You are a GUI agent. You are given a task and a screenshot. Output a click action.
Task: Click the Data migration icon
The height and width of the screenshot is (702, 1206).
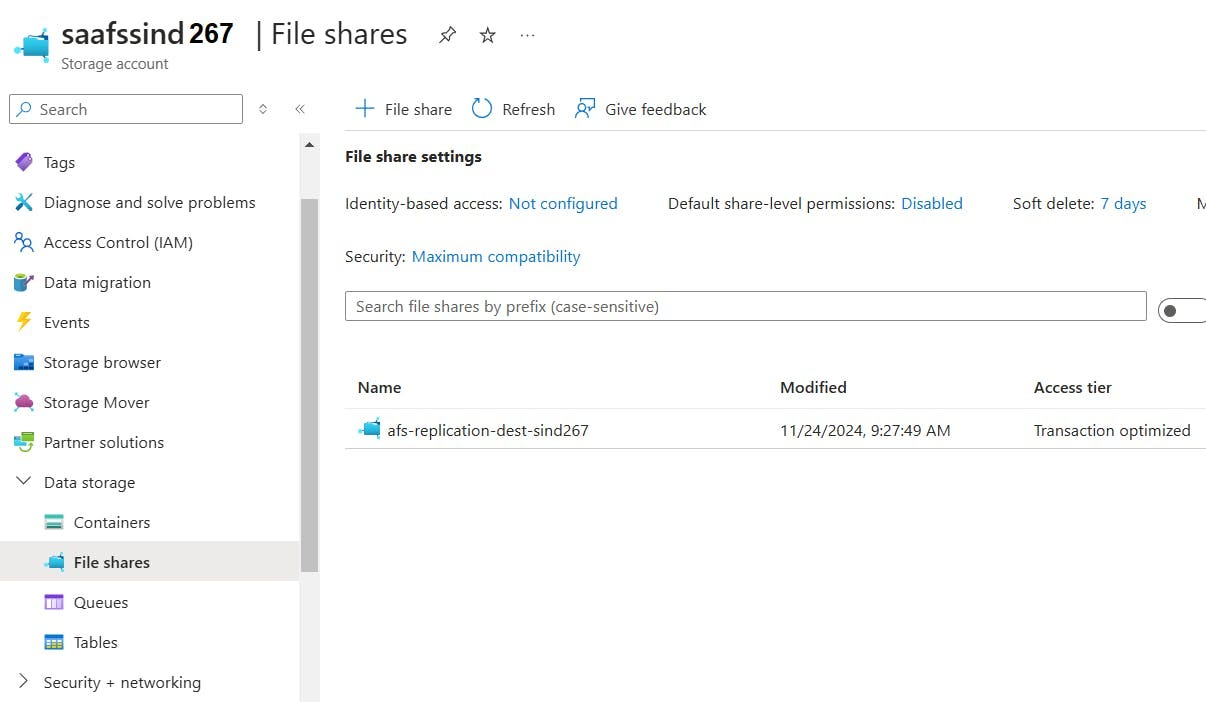tap(24, 282)
